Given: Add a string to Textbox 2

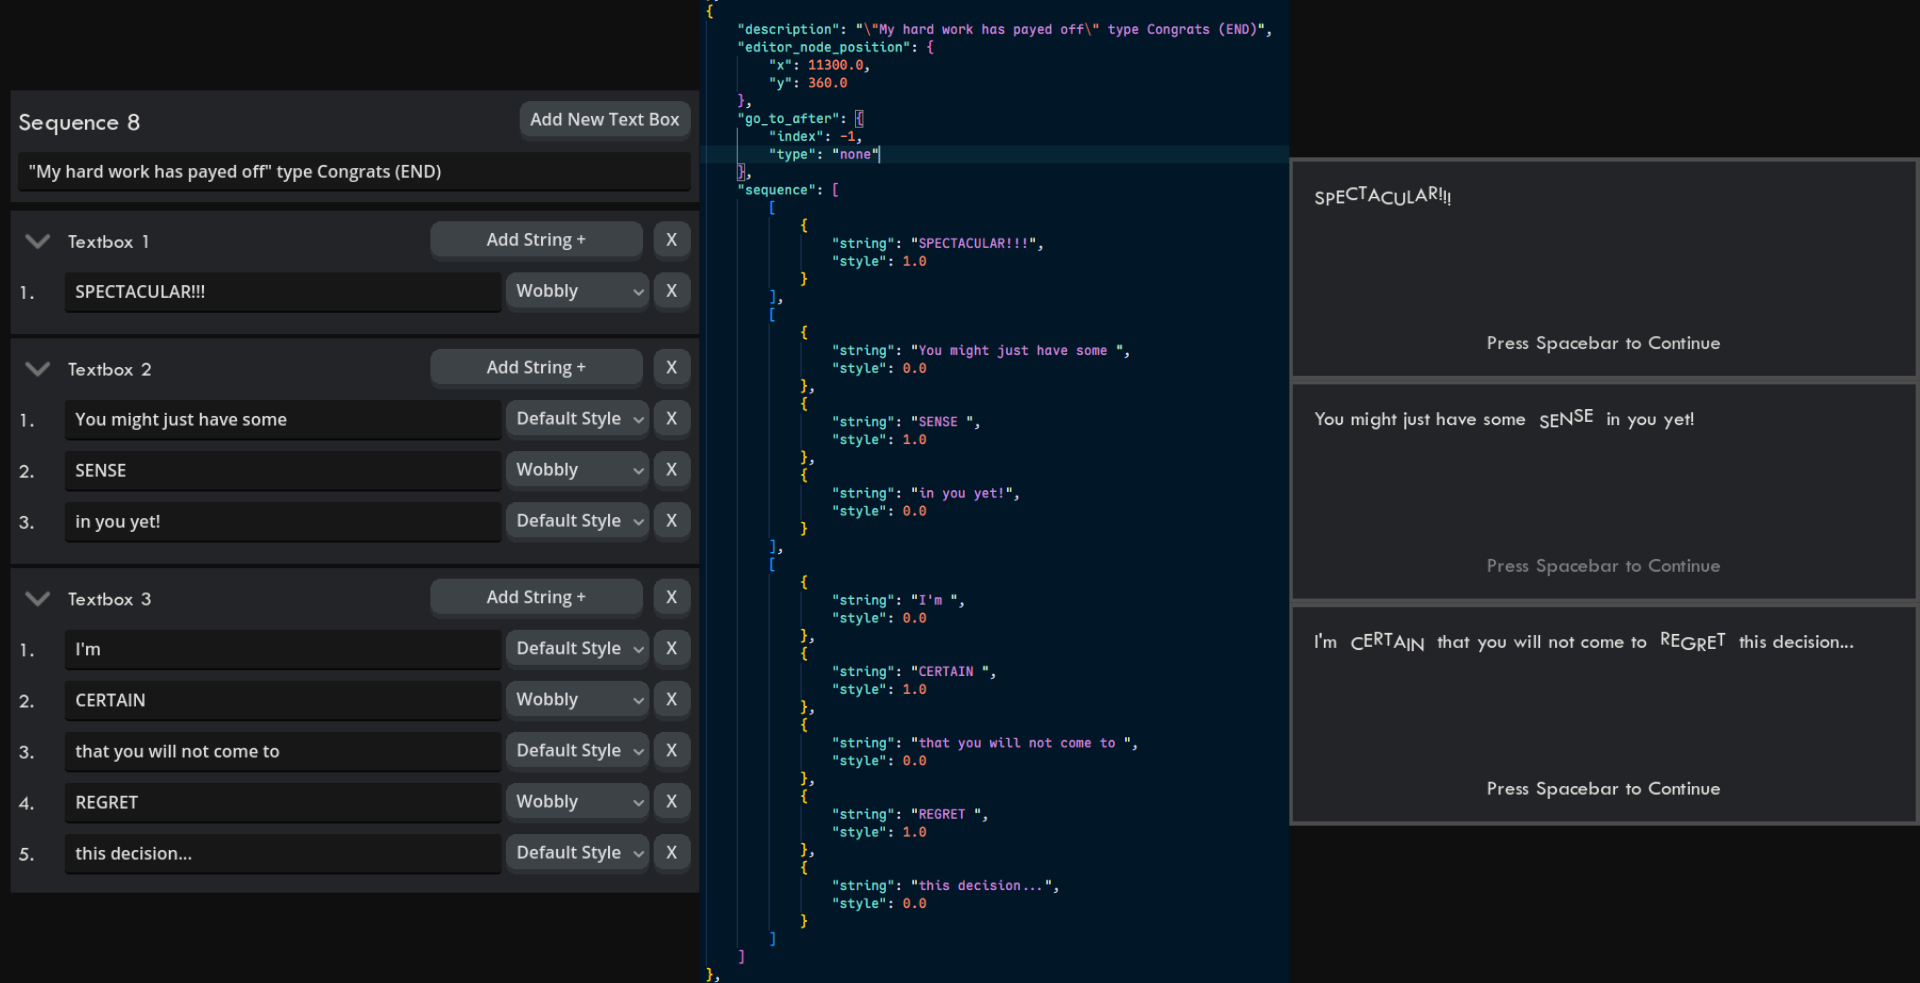Looking at the screenshot, I should point(536,368).
